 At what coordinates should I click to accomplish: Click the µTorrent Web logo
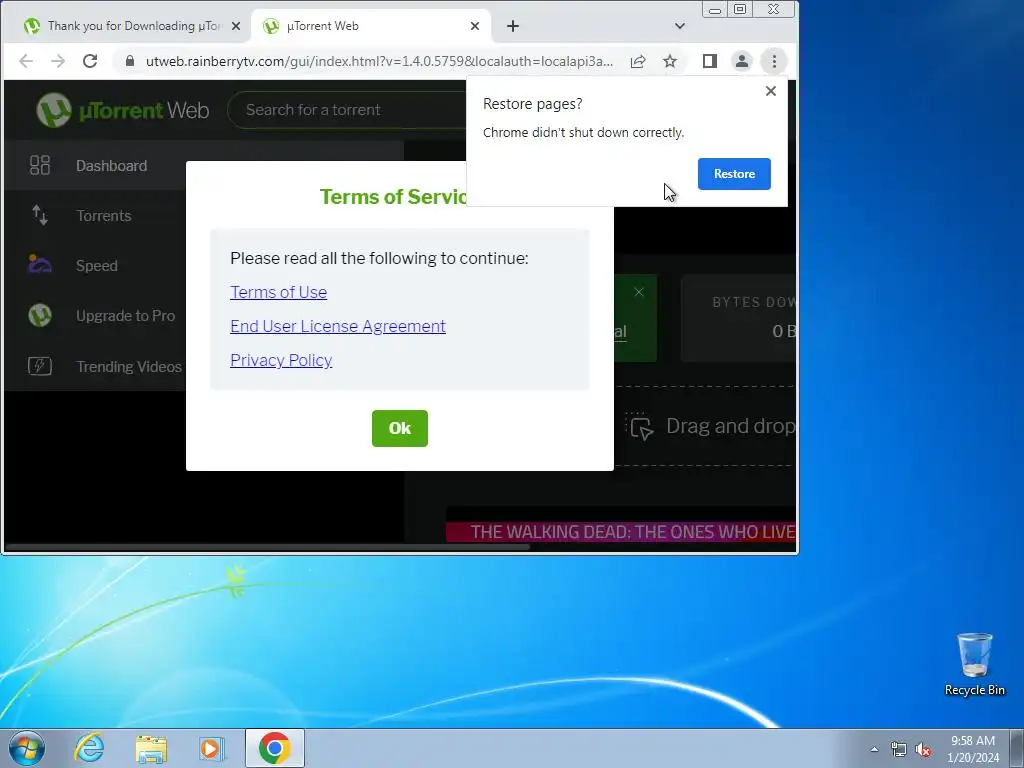coord(123,110)
